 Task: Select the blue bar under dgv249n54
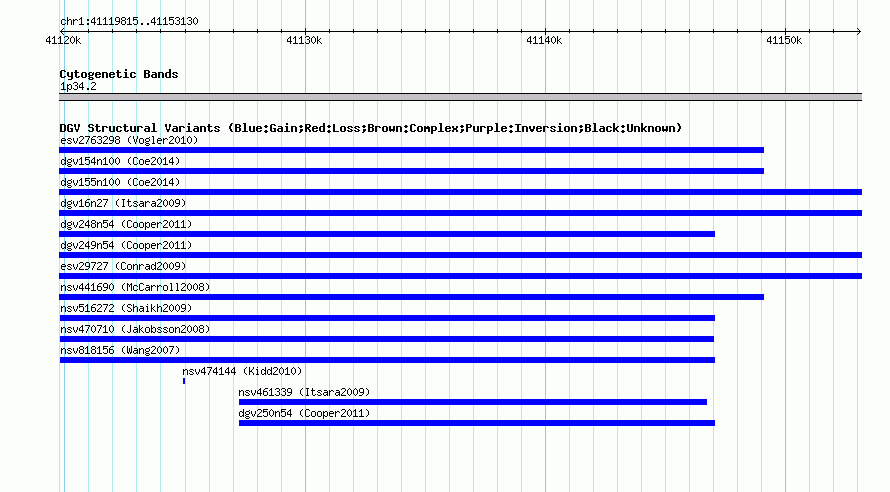click(x=460, y=255)
